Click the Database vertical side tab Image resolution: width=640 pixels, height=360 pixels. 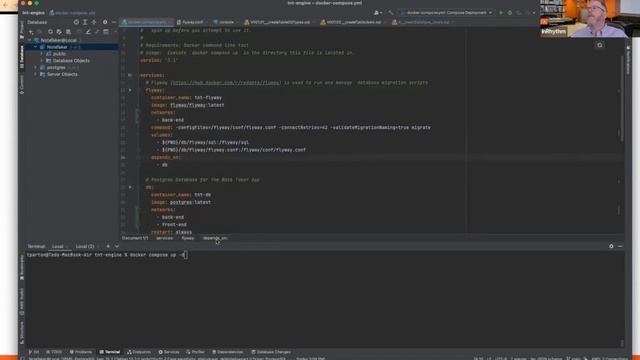(x=22, y=57)
